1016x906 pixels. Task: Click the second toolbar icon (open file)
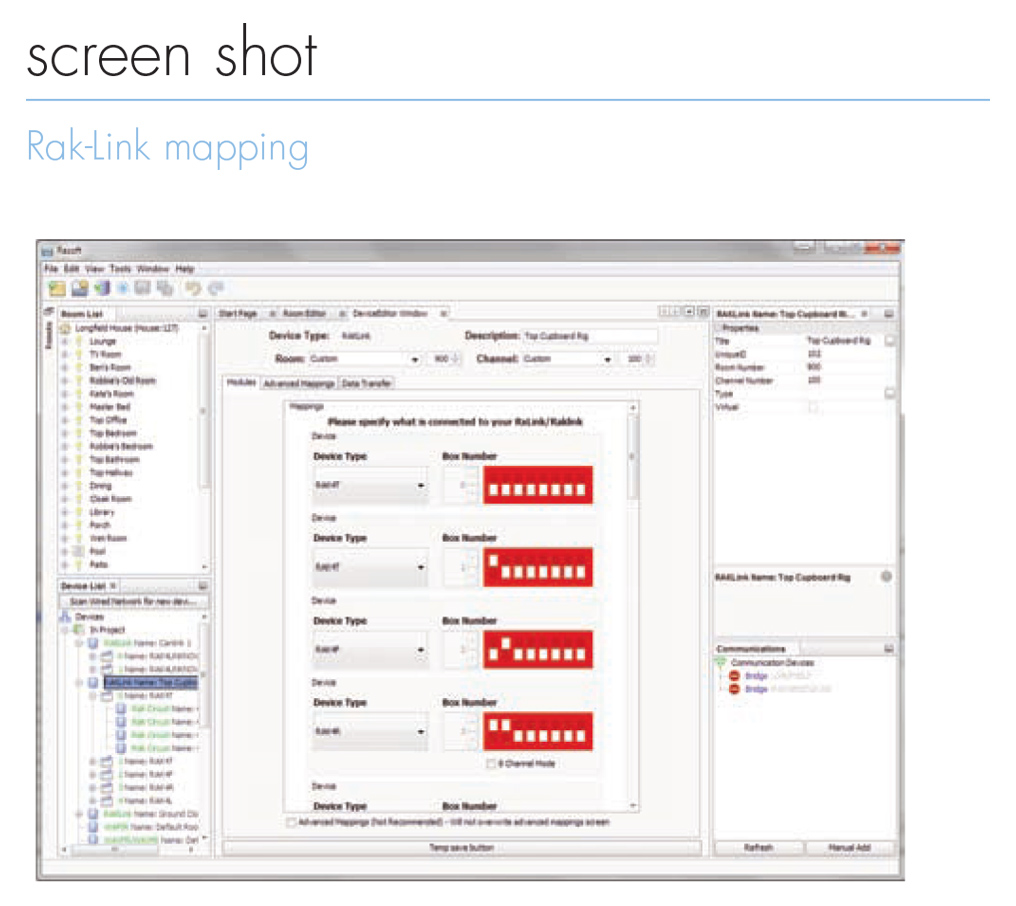pyautogui.click(x=80, y=288)
